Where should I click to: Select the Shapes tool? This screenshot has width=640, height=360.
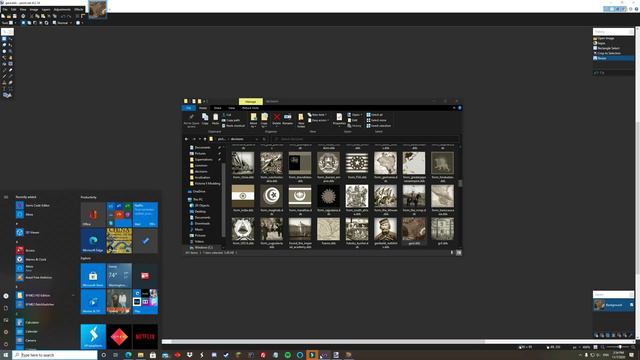pos(7,95)
